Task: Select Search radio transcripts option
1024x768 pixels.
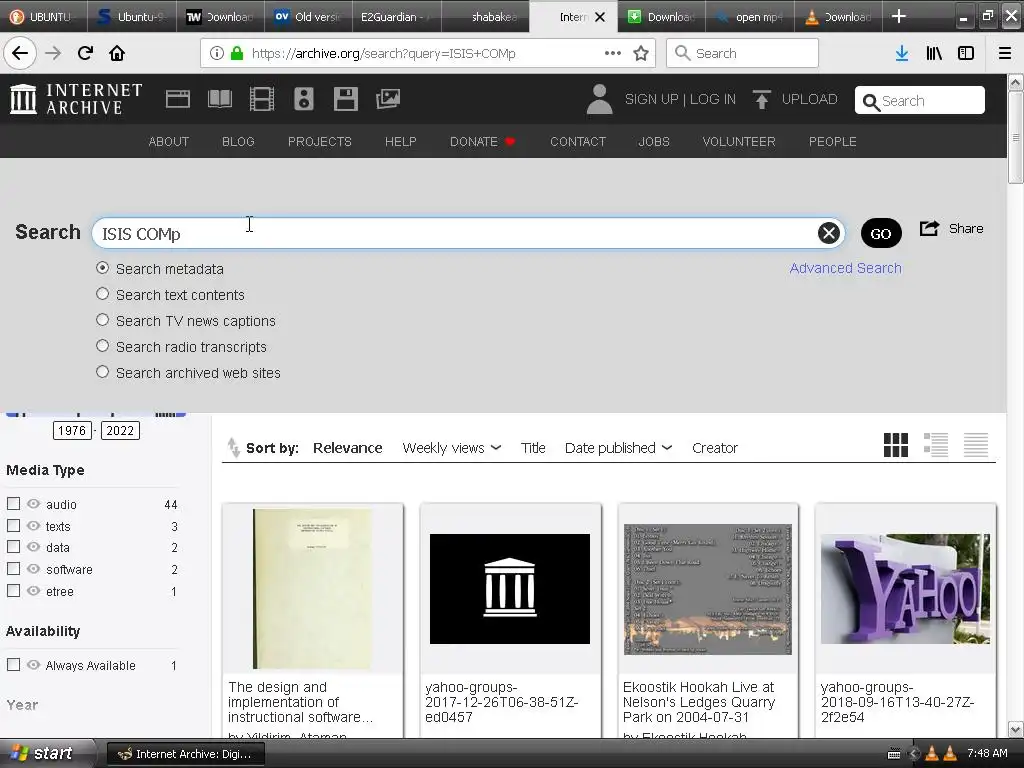Action: 103,345
